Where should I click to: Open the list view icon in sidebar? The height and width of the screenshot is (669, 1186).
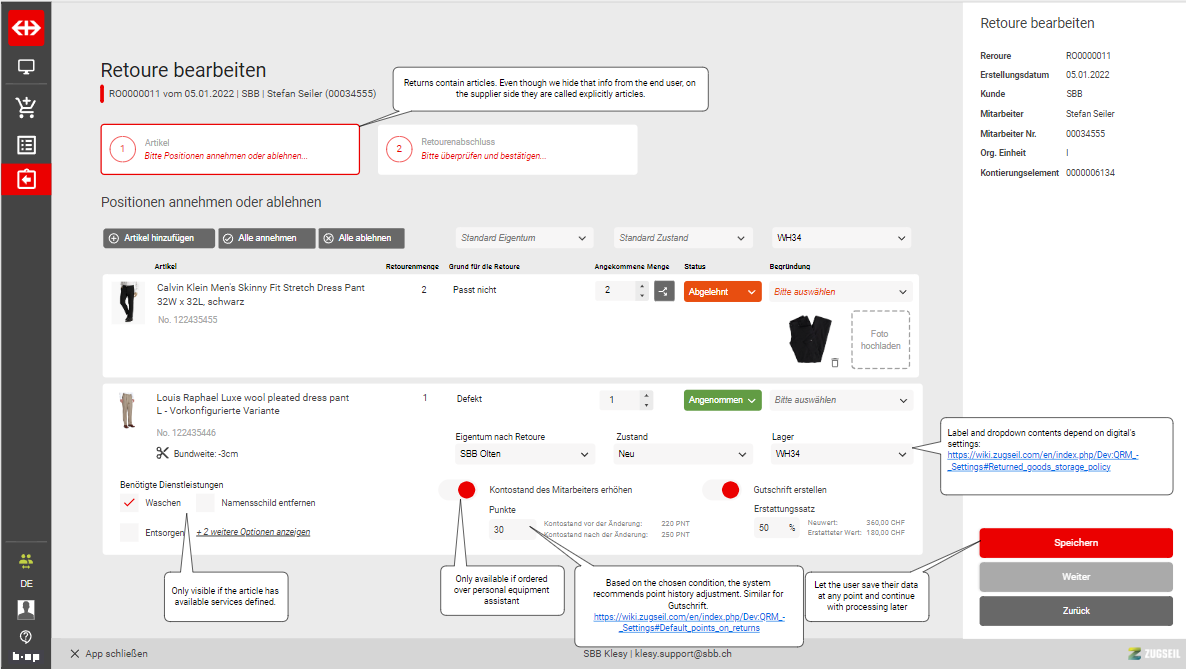26,145
